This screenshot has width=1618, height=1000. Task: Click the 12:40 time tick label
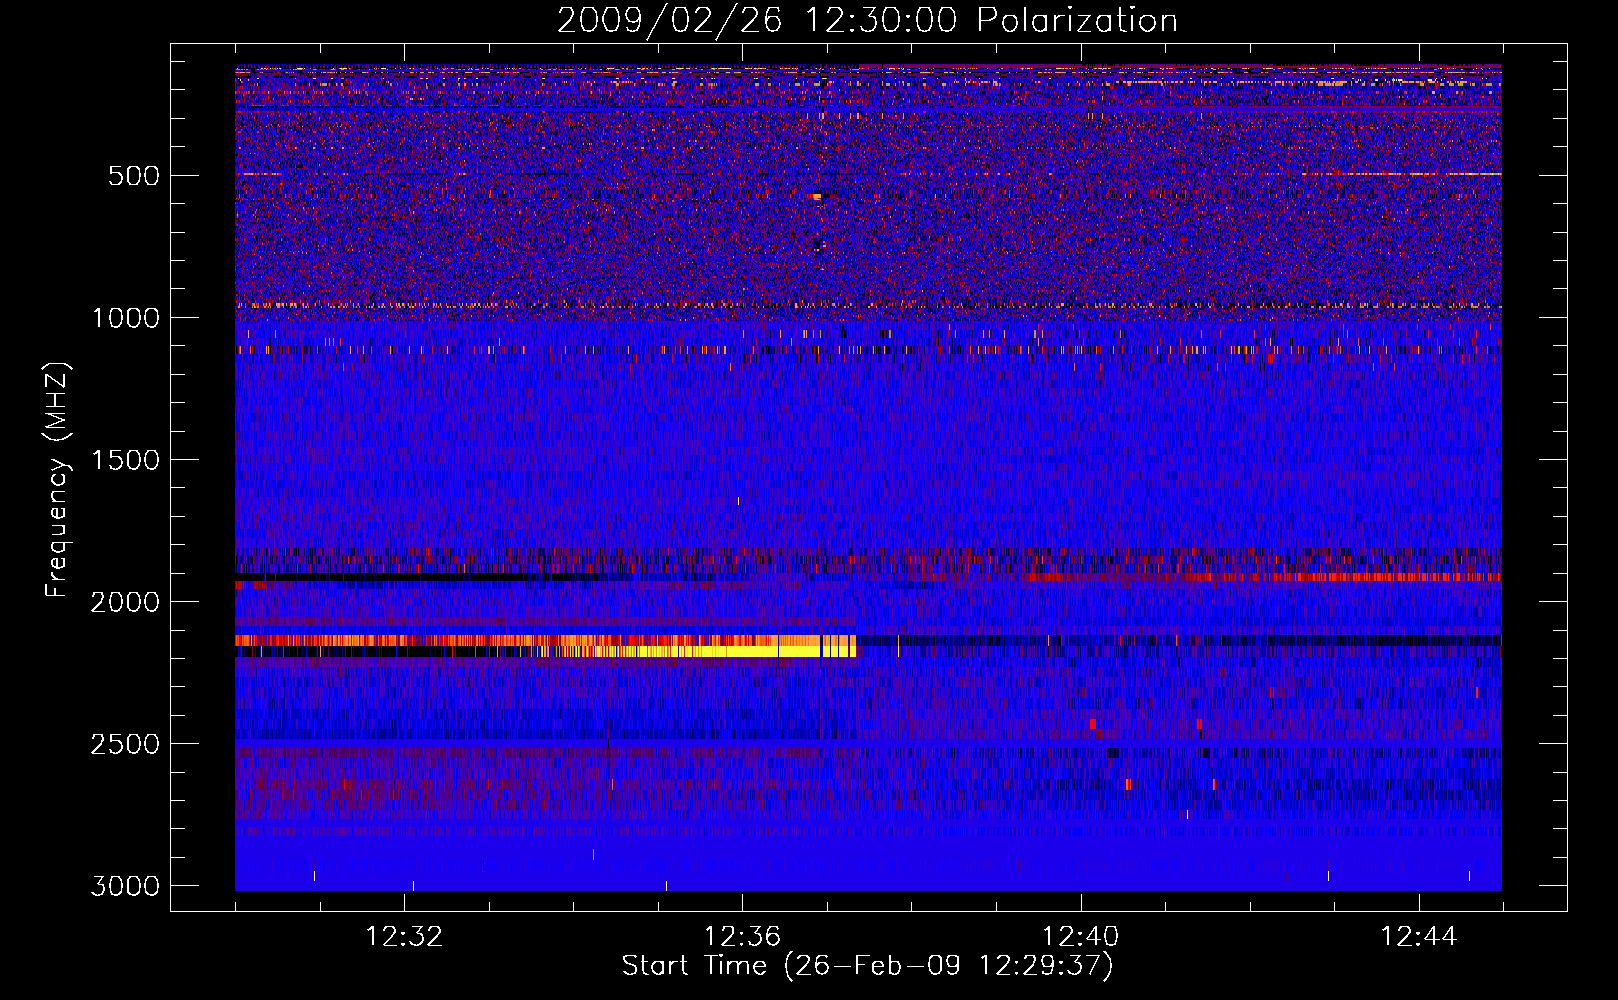1080,937
